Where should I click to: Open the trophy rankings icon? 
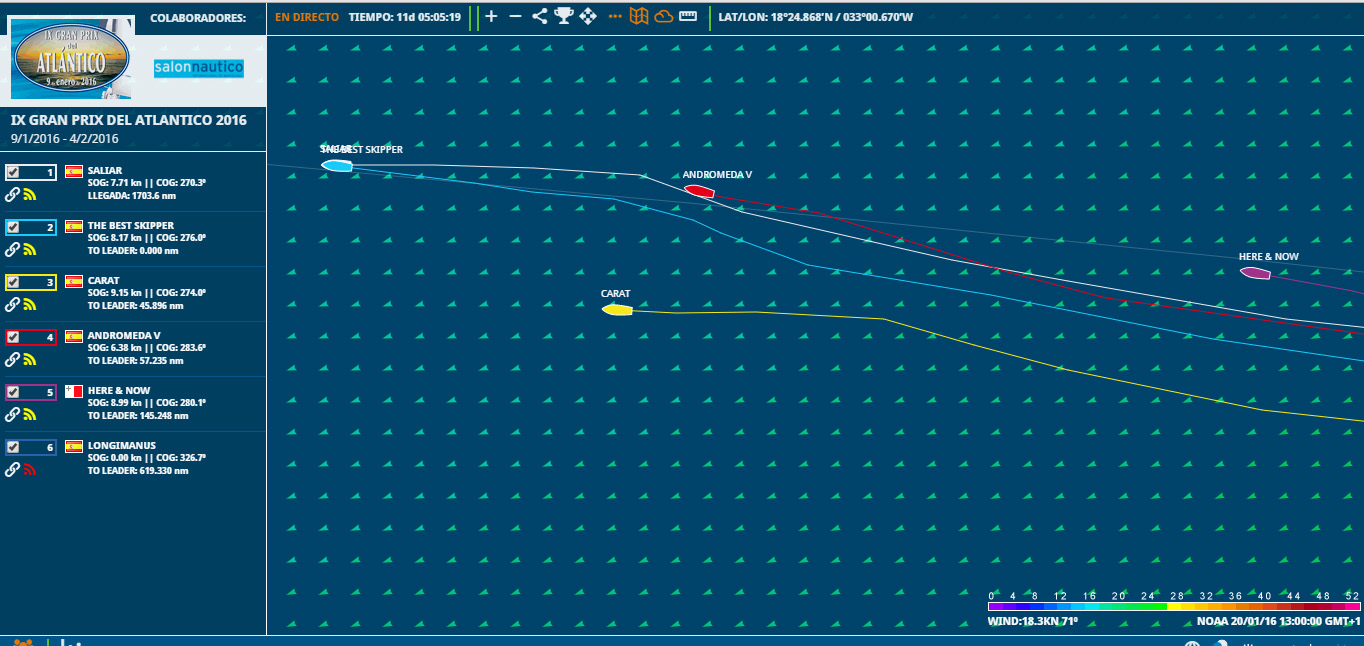[564, 16]
